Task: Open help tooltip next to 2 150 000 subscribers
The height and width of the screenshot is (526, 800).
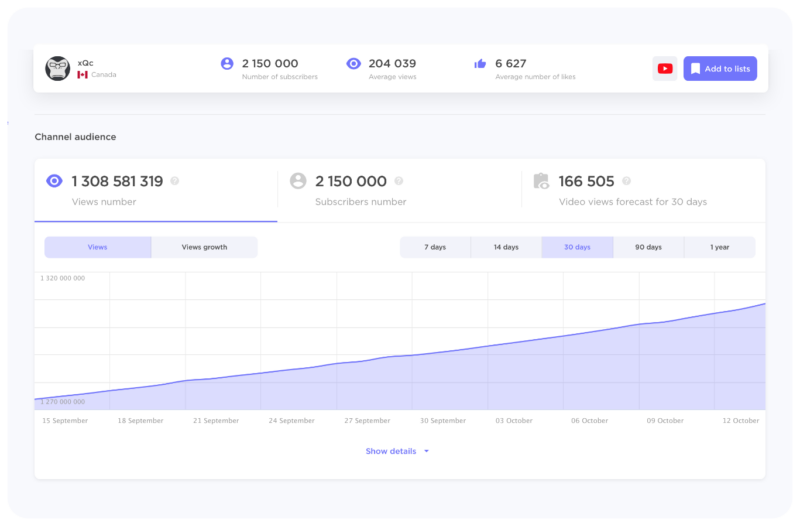Action: tap(399, 181)
